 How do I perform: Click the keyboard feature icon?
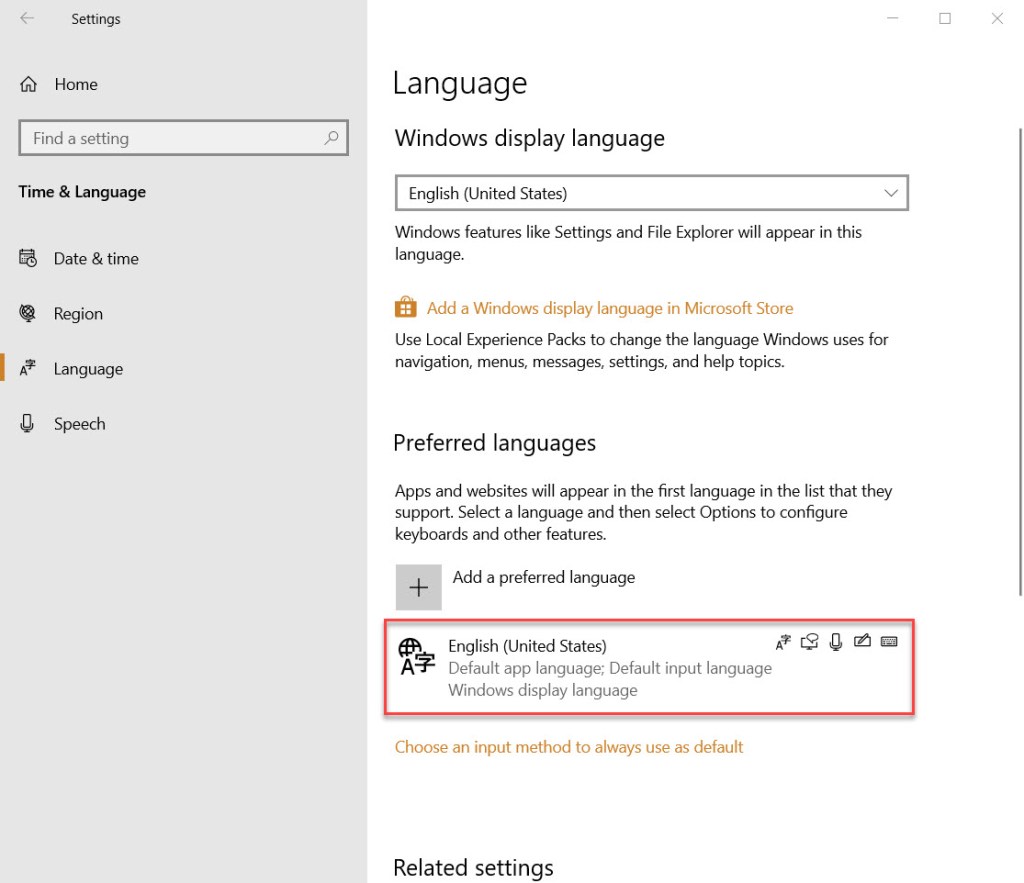click(889, 642)
